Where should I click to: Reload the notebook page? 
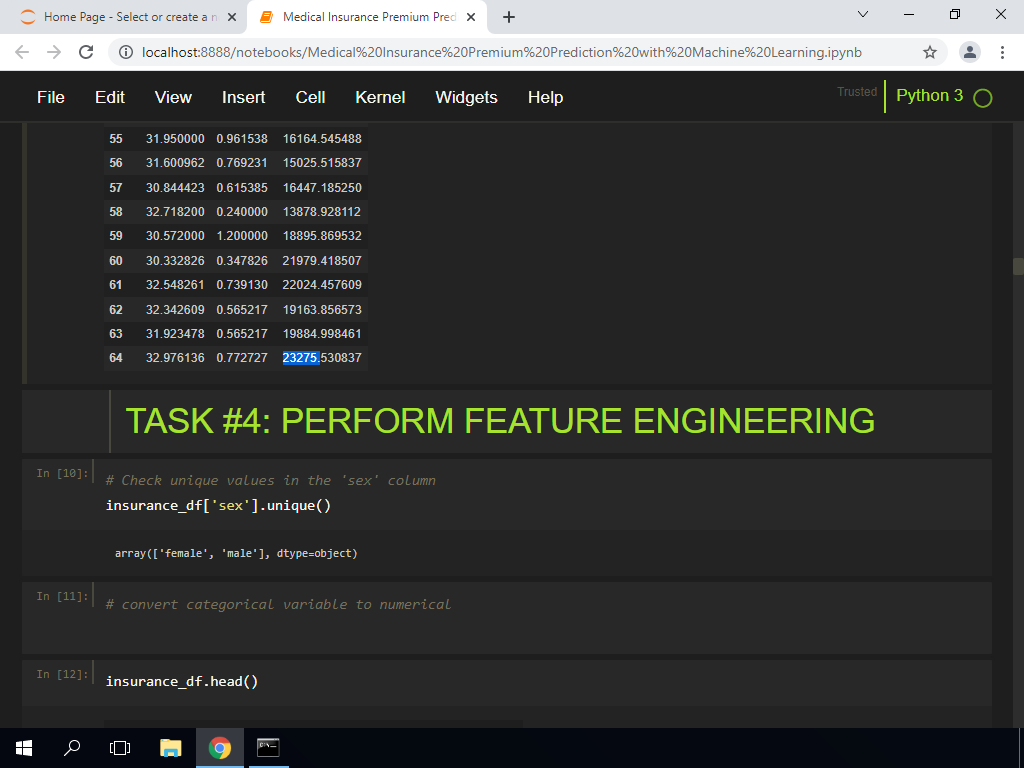86,52
